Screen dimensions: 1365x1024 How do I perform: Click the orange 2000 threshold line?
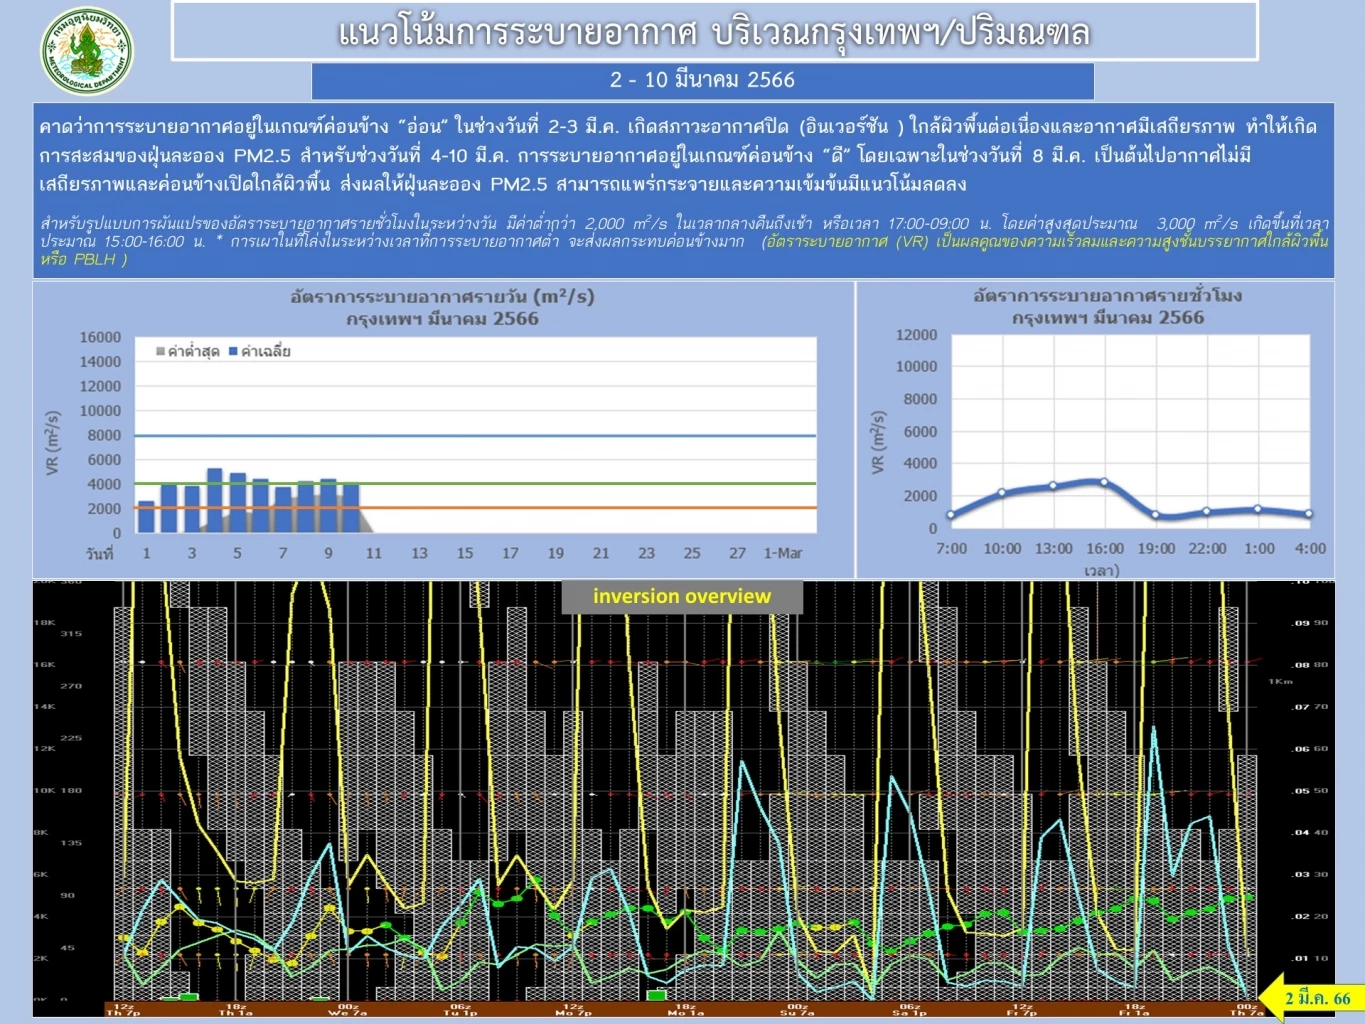tap(600, 508)
